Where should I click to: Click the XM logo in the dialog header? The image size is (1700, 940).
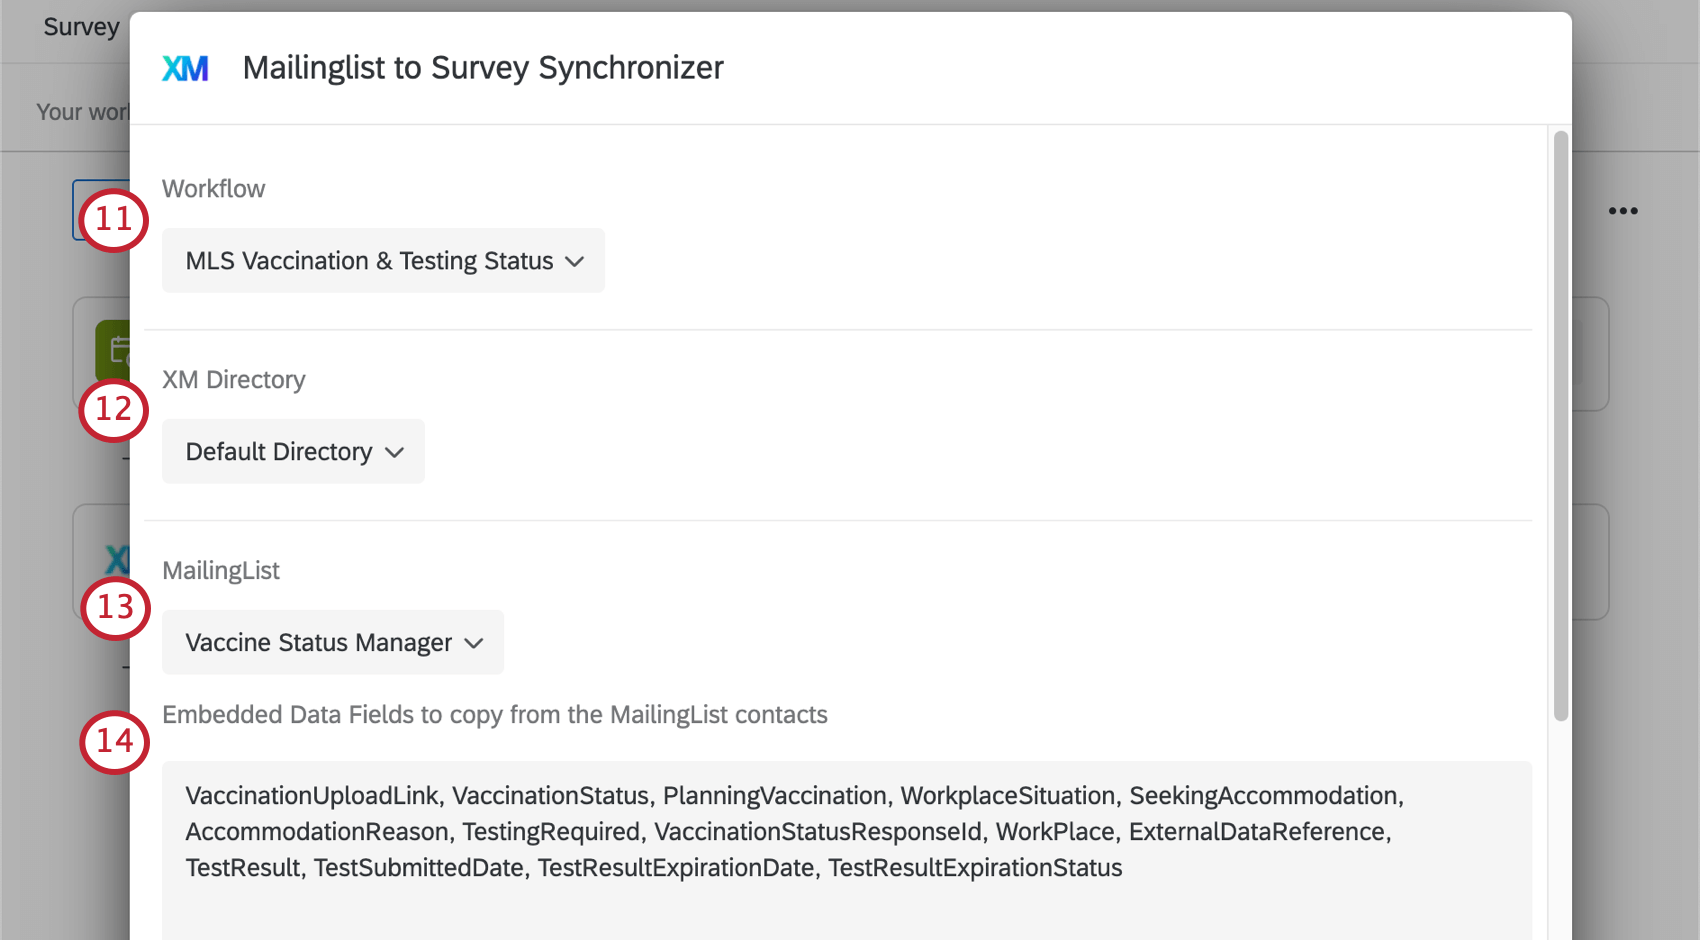click(185, 68)
